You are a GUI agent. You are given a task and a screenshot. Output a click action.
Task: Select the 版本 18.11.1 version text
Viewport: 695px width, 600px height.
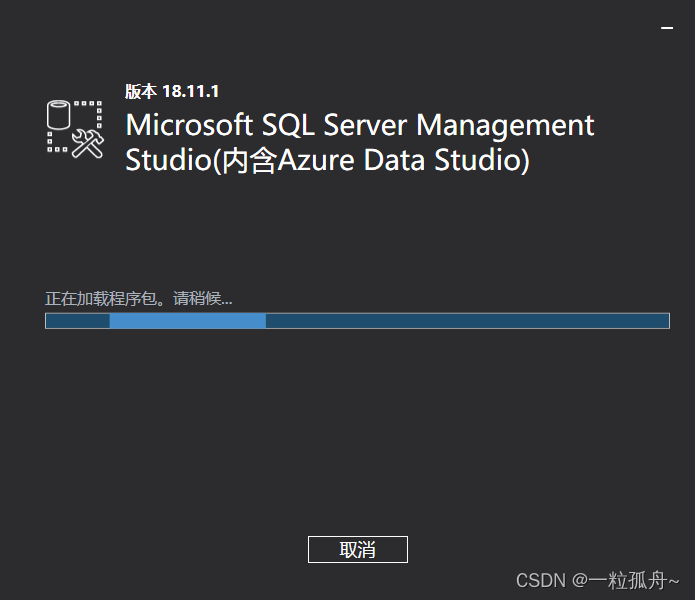coord(172,92)
